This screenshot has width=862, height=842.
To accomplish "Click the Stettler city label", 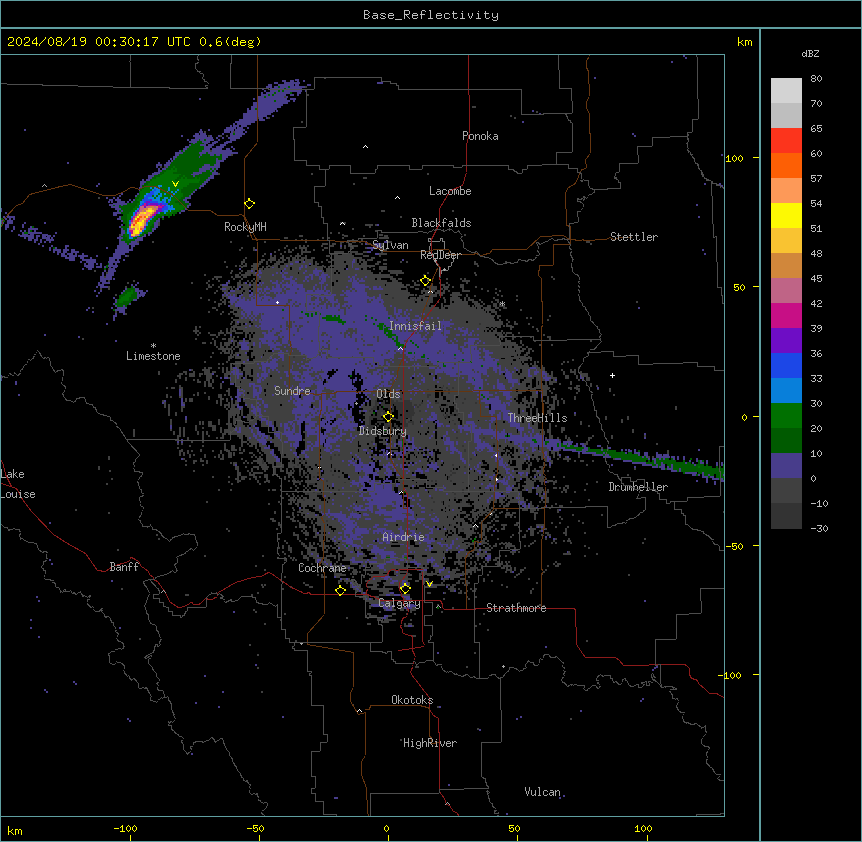I will [634, 237].
